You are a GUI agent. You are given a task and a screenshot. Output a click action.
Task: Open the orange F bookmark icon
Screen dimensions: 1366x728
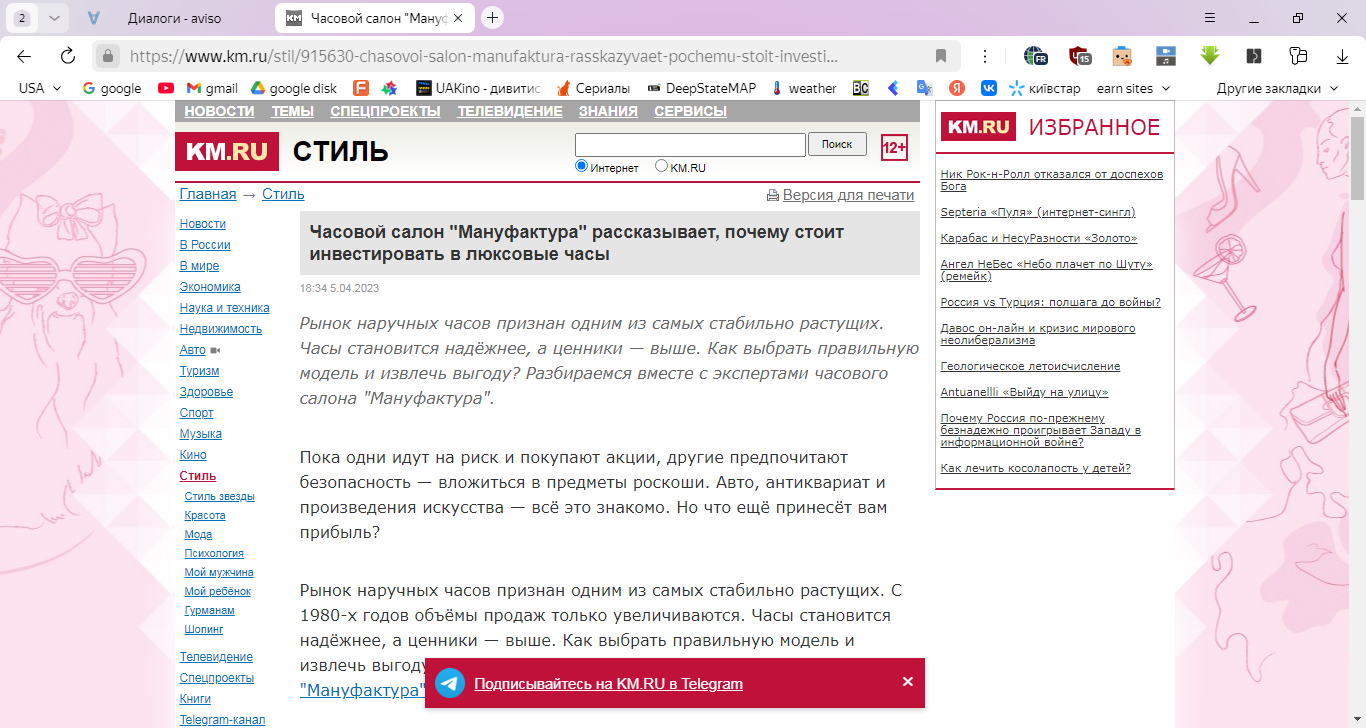pos(361,88)
